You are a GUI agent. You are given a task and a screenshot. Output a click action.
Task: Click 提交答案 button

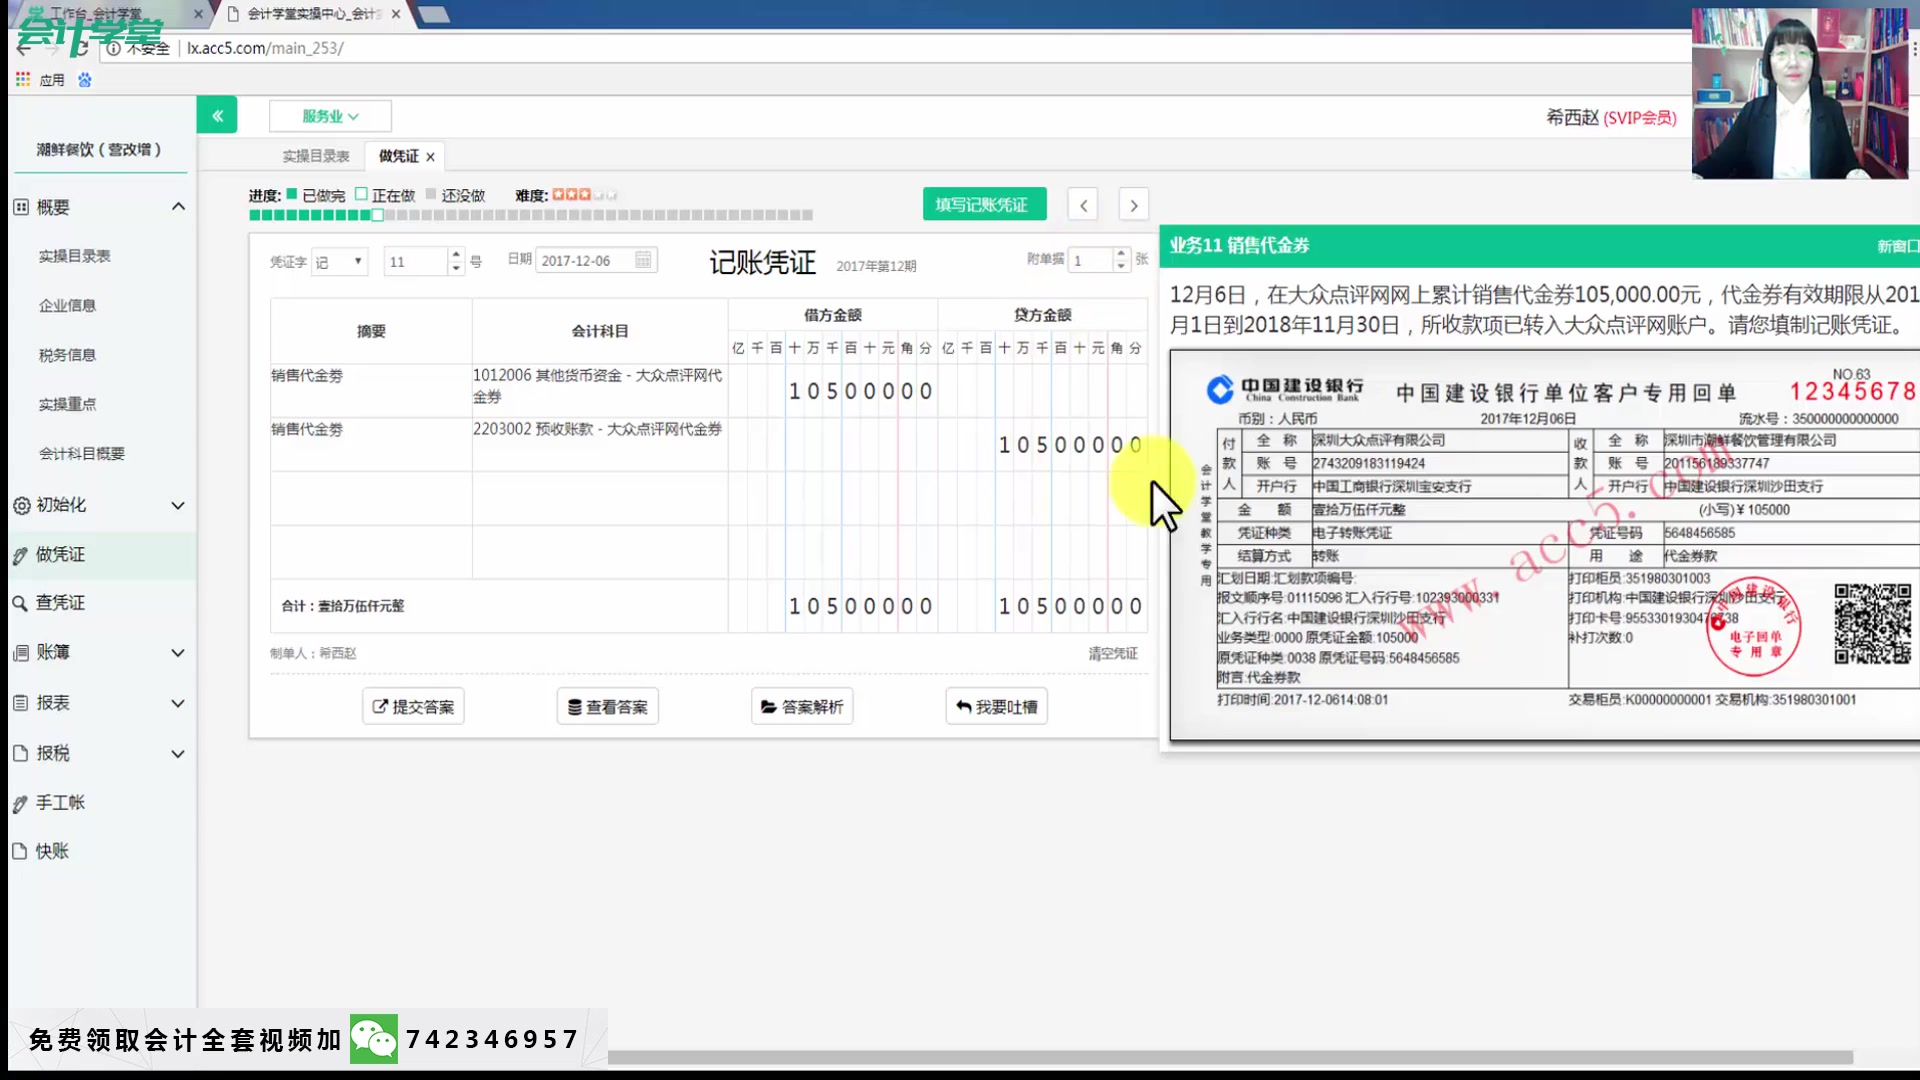tap(413, 707)
